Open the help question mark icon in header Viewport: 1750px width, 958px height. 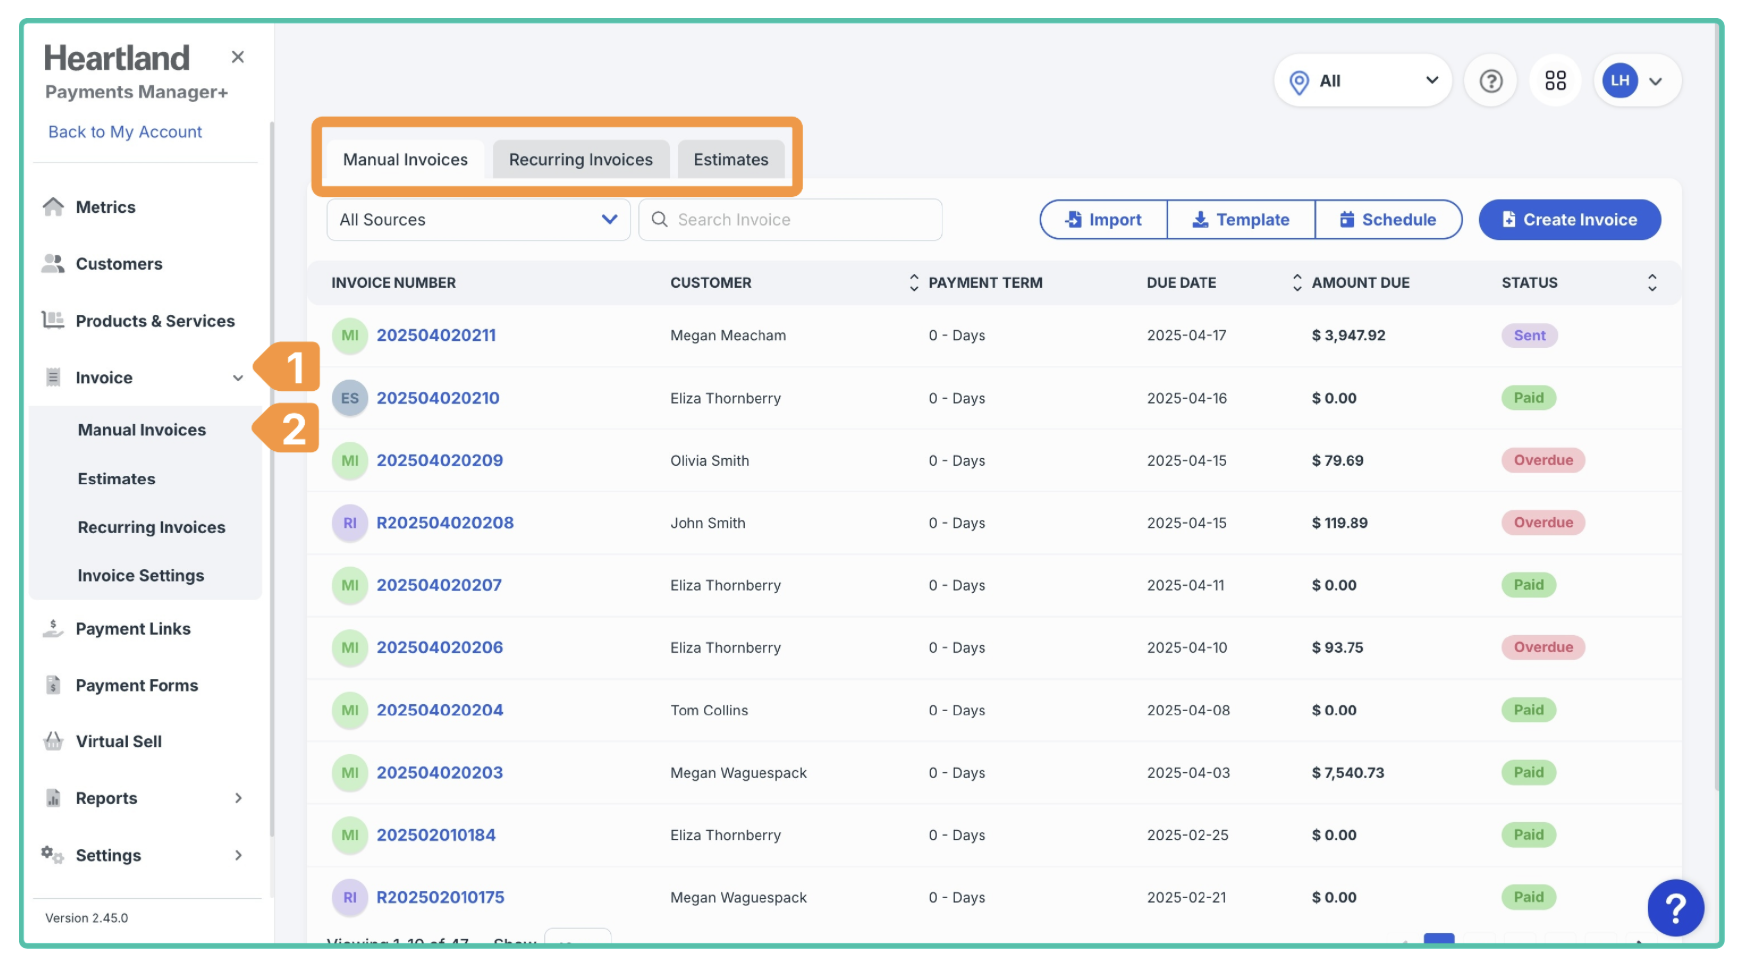(1490, 81)
